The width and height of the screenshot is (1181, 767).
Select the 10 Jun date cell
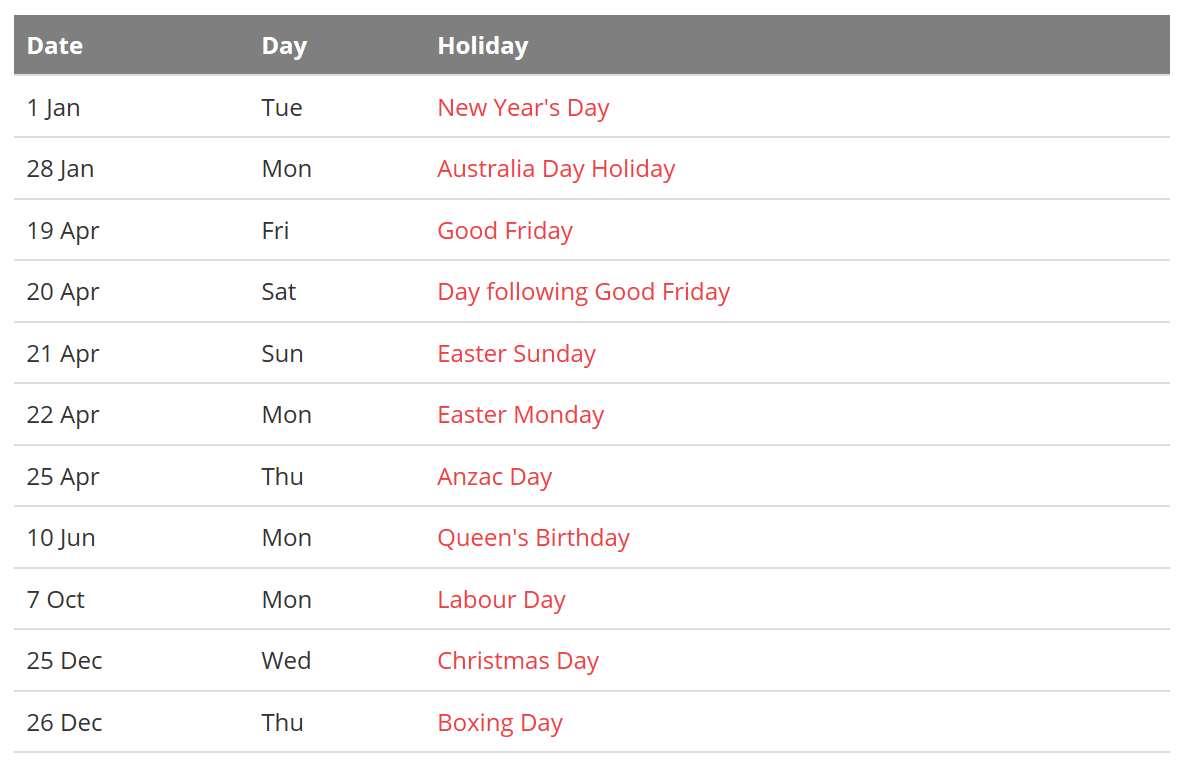point(61,538)
